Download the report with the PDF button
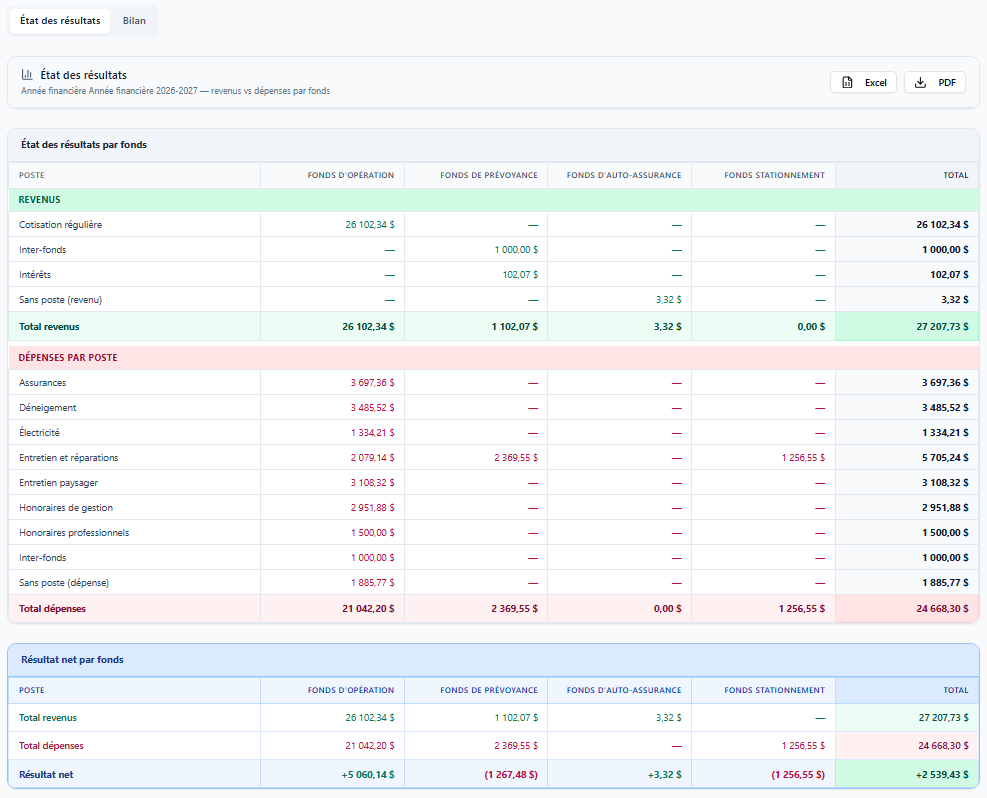The height and width of the screenshot is (798, 987). (935, 82)
